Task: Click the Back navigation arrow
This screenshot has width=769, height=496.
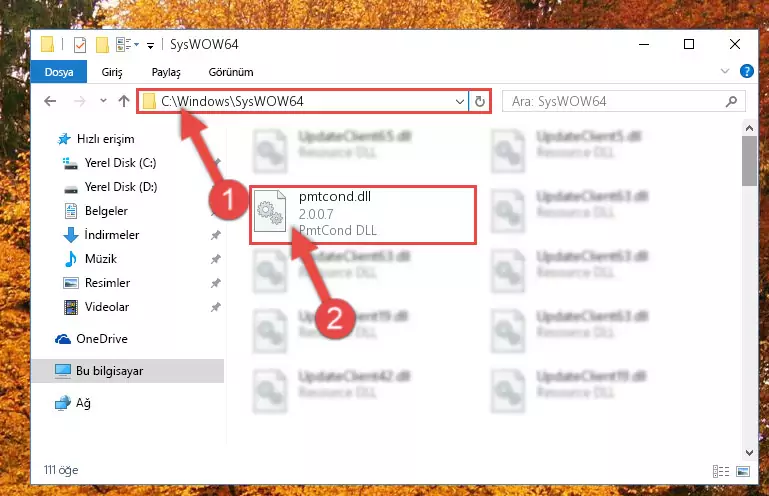Action: pos(51,102)
